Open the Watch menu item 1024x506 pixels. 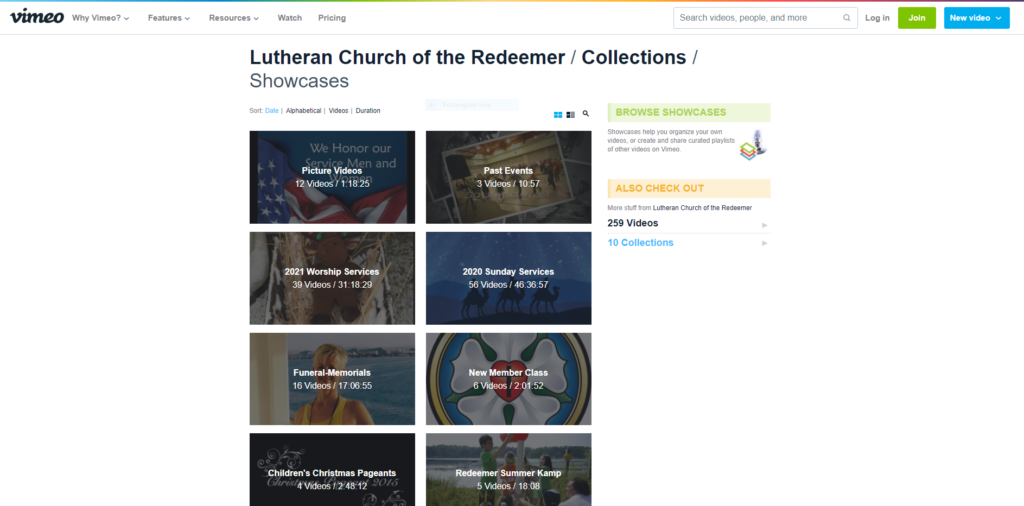click(289, 18)
